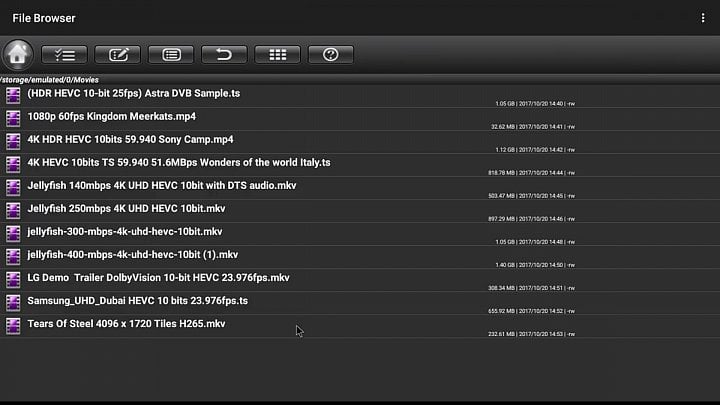
Task: Click the edit pencil toolbar button
Action: coord(118,55)
